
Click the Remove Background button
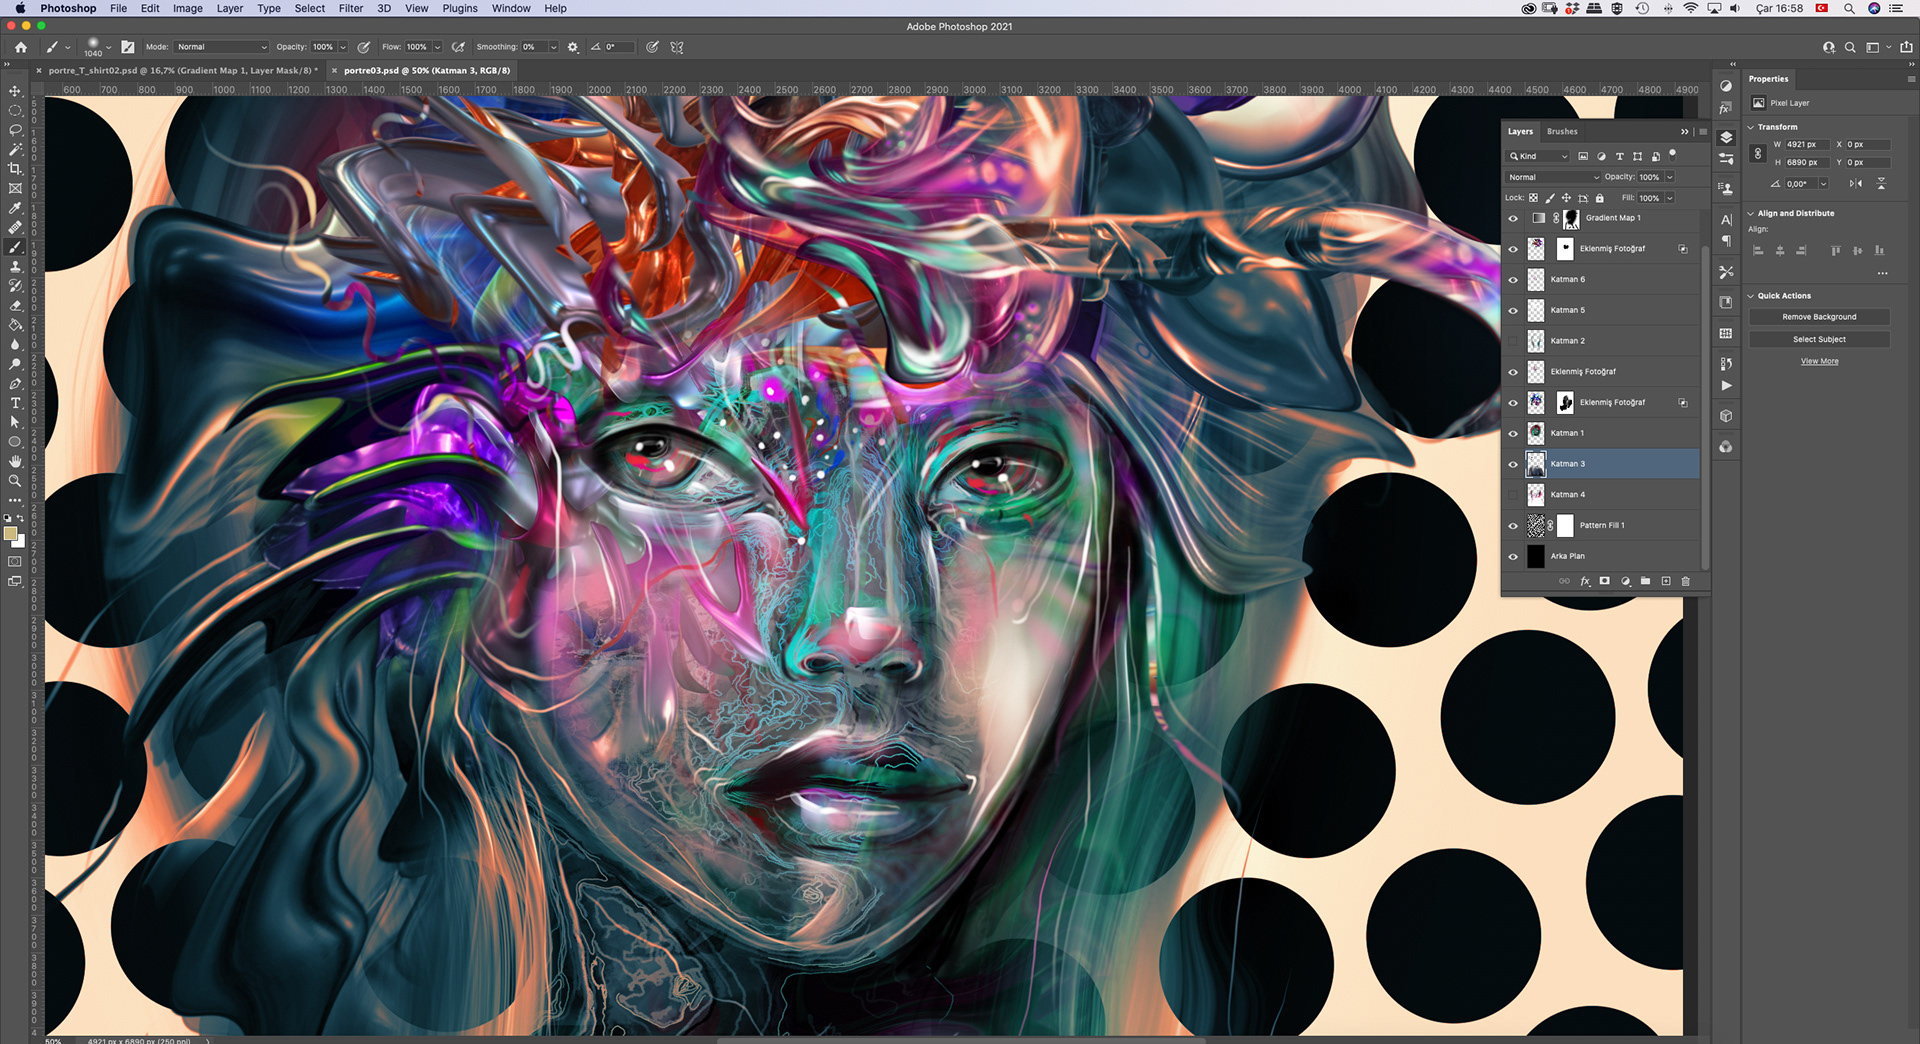(1819, 317)
